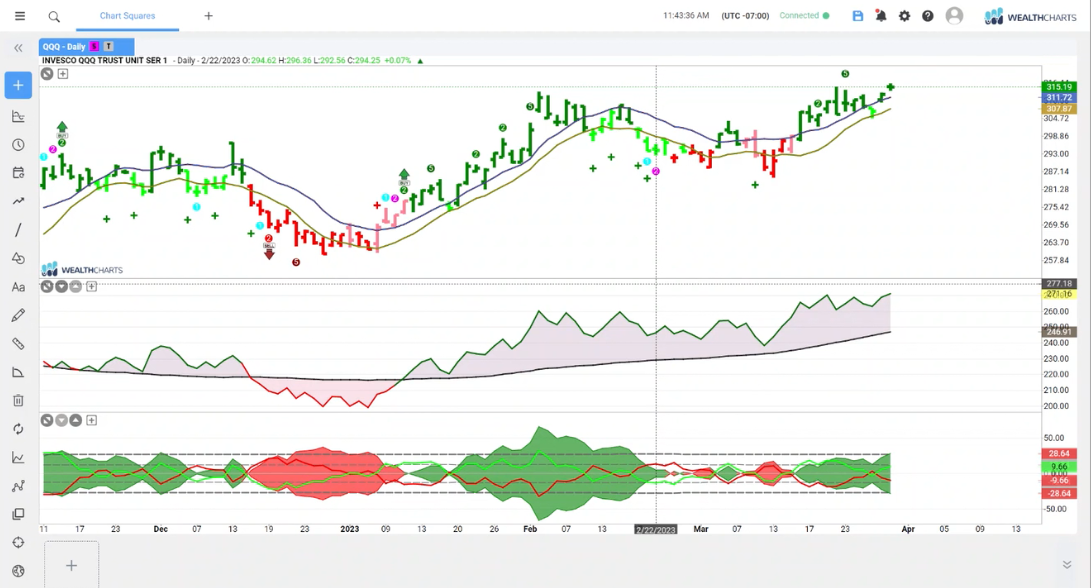Hide second panel indicator with slashed circle
The height and width of the screenshot is (588, 1091).
47,286
